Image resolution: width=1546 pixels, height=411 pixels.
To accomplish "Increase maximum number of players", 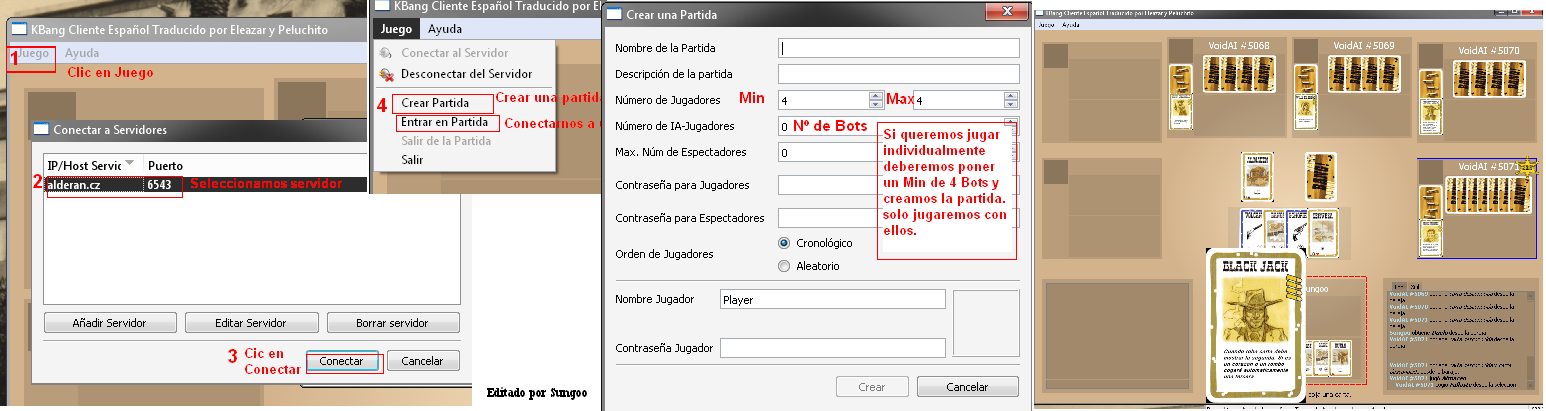I will (1013, 96).
